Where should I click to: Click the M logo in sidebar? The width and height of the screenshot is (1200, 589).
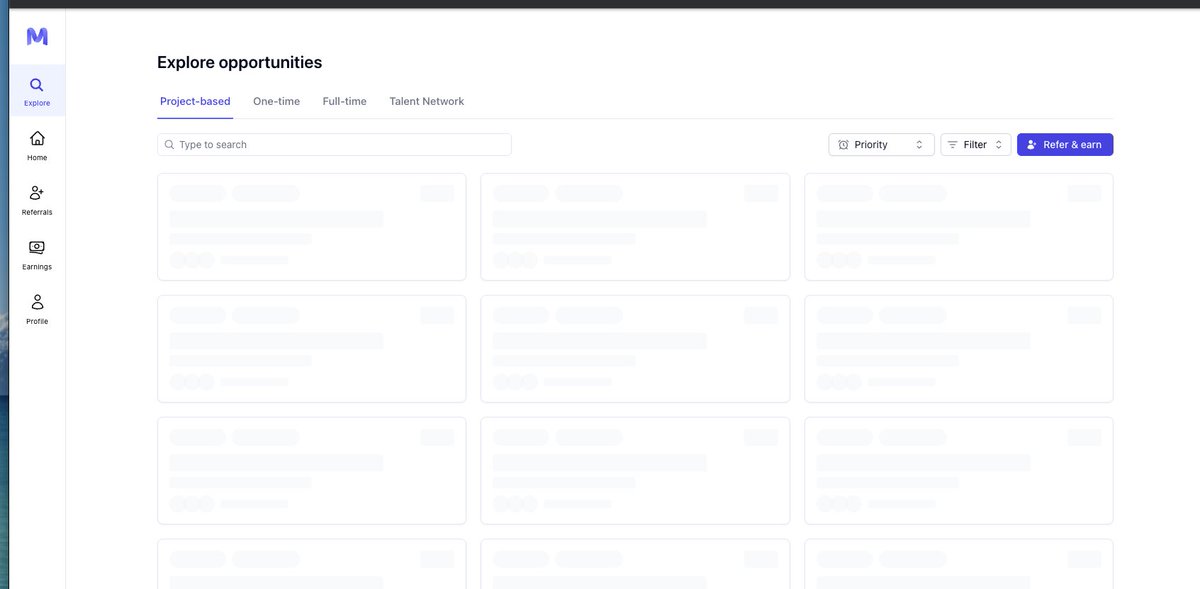(x=37, y=37)
